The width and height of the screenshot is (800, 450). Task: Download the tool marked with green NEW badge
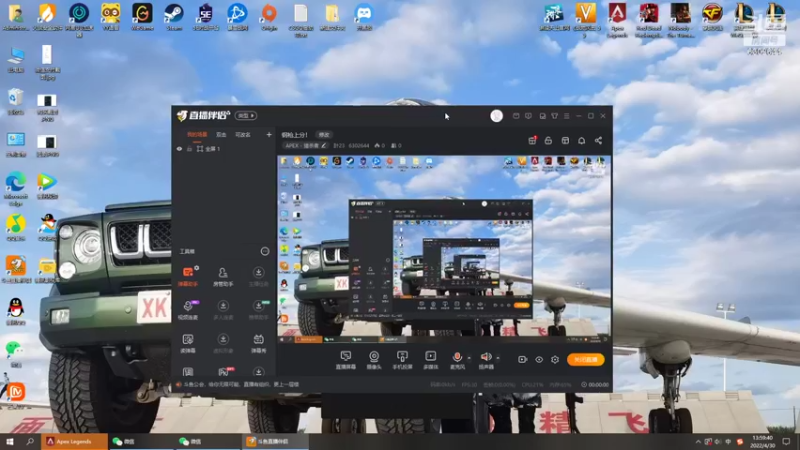(x=258, y=310)
